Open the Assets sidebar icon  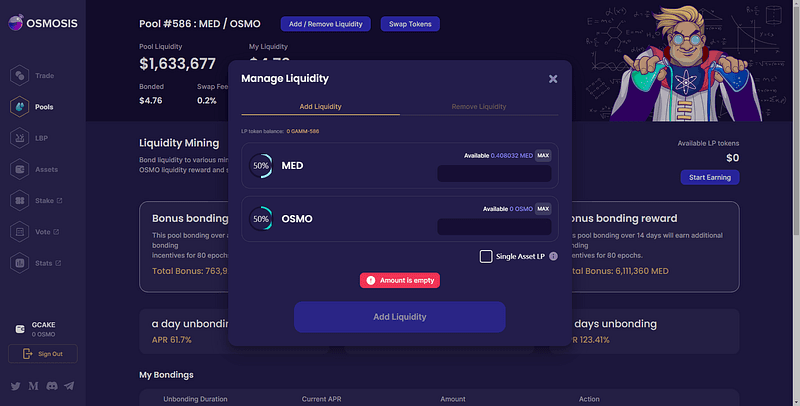coord(19,169)
